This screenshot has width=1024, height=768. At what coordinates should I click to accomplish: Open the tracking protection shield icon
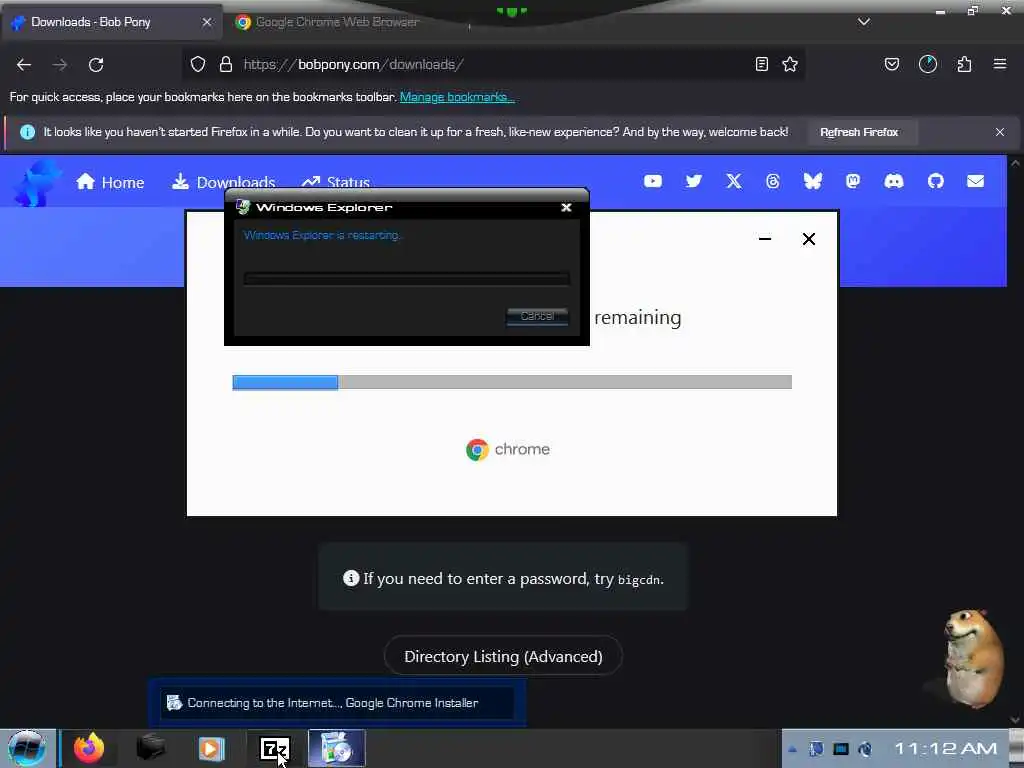(198, 64)
